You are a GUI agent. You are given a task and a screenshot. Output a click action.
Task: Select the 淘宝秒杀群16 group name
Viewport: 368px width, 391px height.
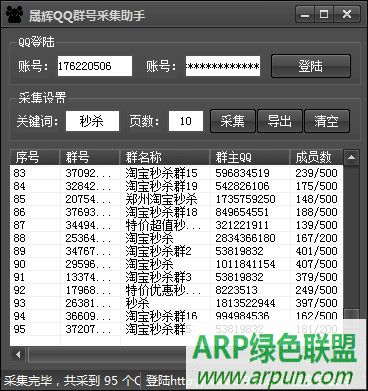click(x=161, y=316)
